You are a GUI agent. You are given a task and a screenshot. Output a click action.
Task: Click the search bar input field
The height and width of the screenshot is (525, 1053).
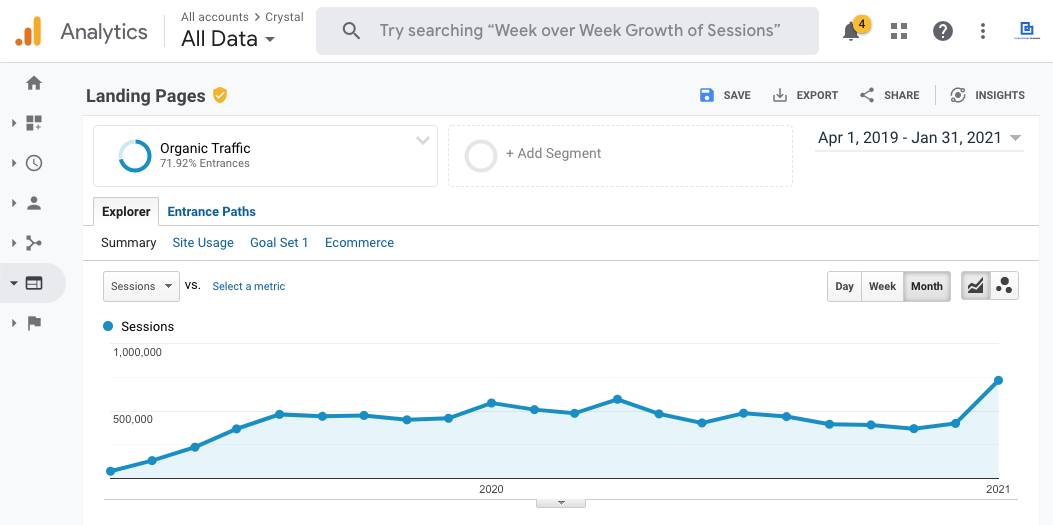point(578,31)
